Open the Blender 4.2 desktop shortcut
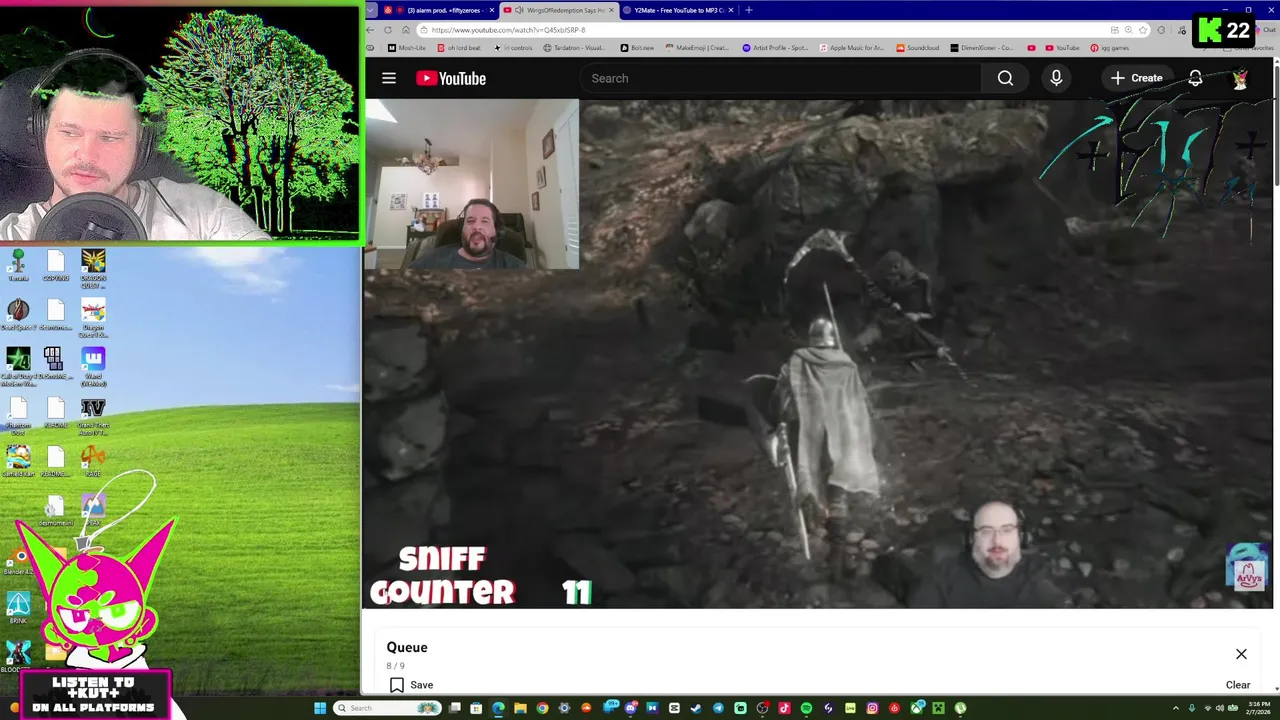Viewport: 1280px width, 720px height. 18,559
